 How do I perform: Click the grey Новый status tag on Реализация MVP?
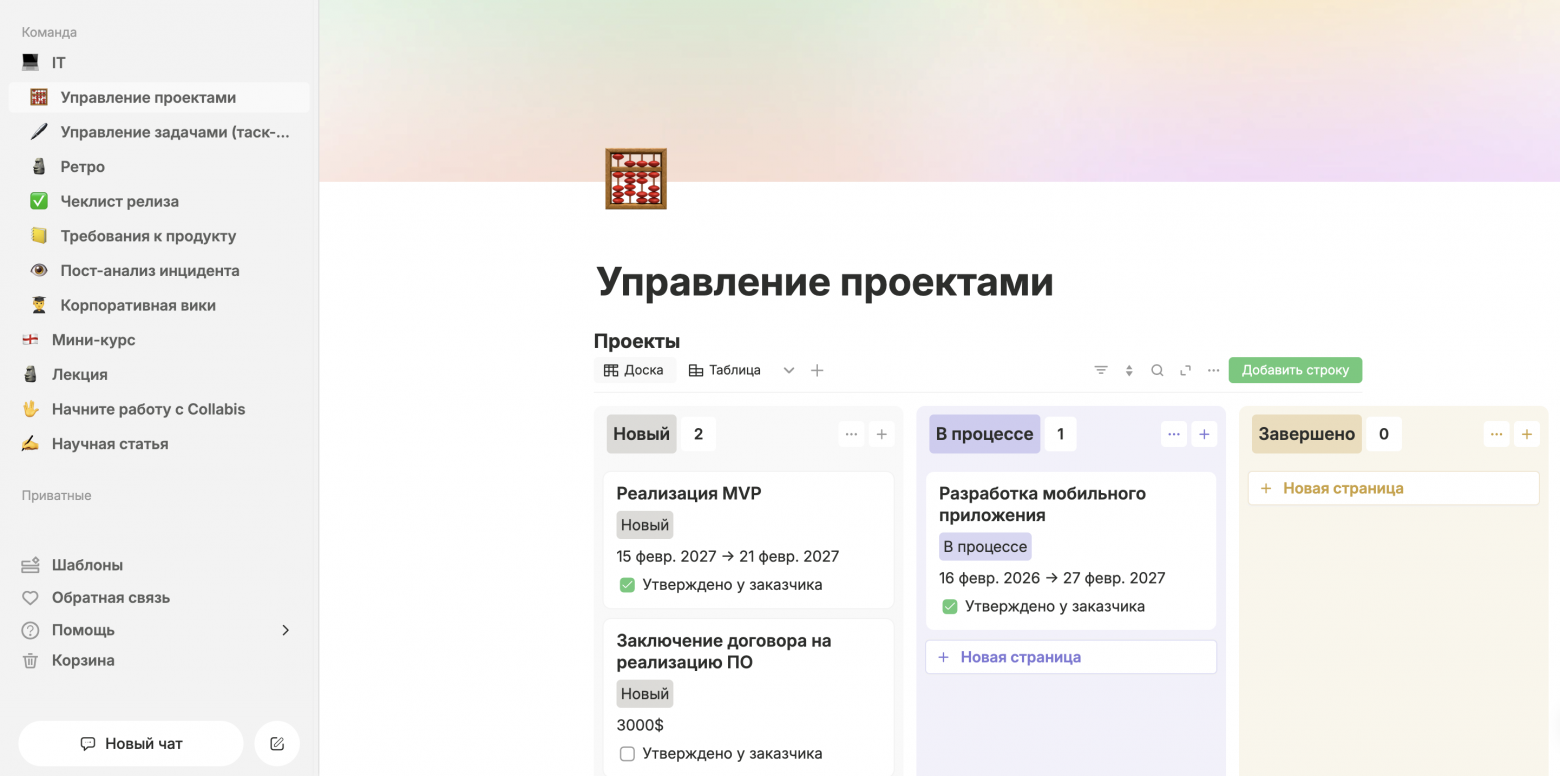point(645,525)
